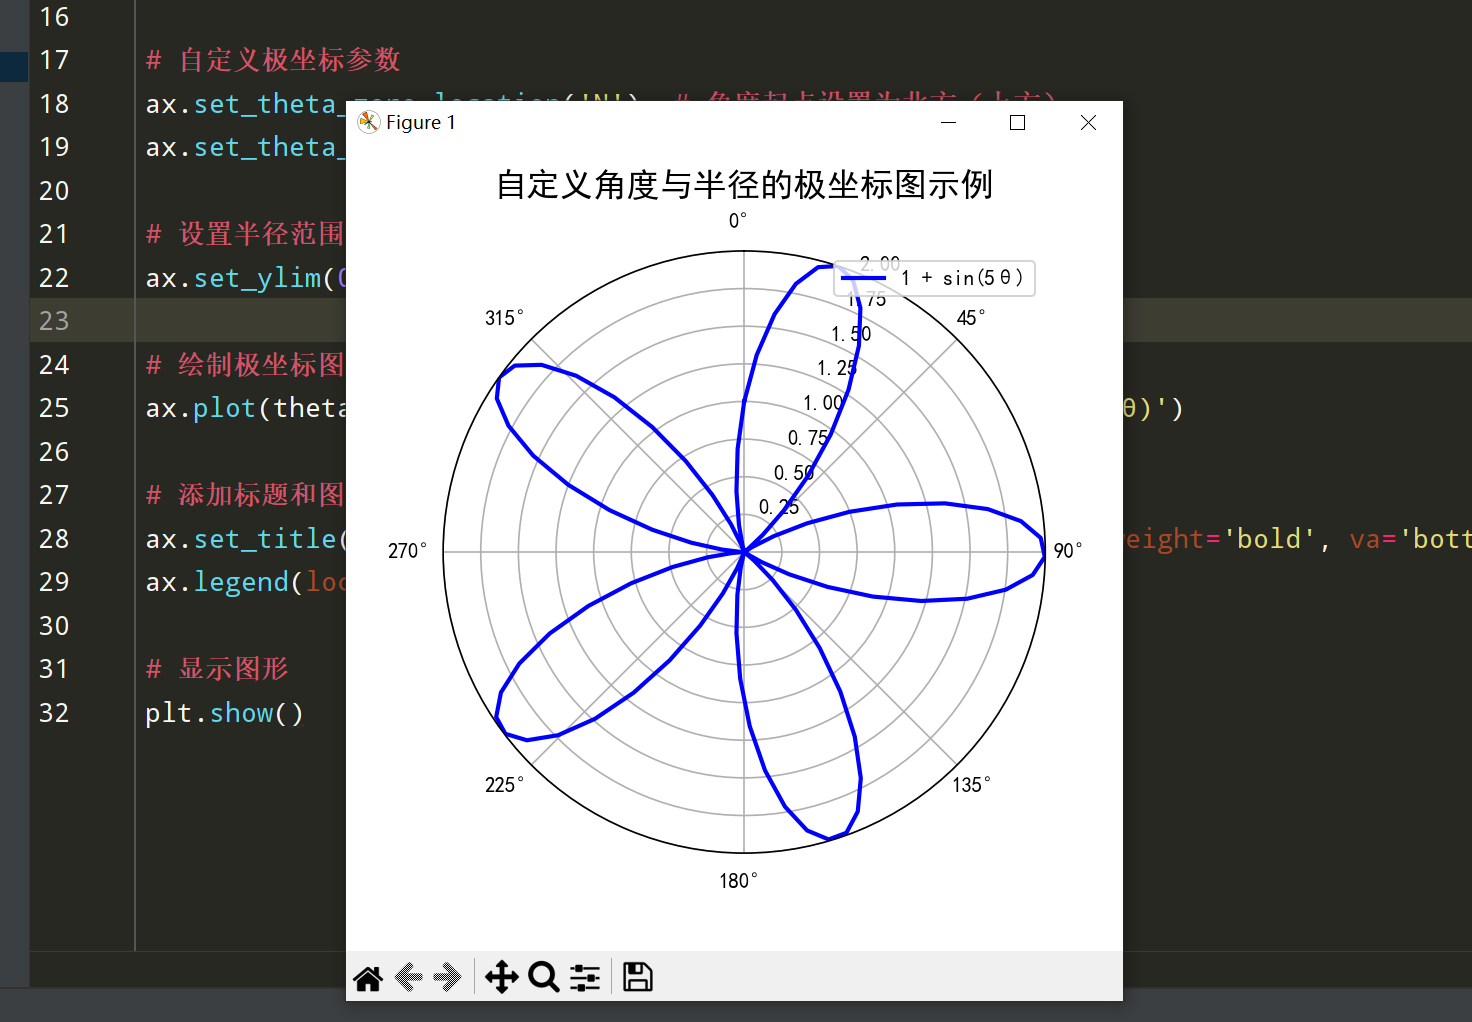Viewport: 1472px width, 1022px height.
Task: Close the Figure 1 window
Action: (x=1089, y=122)
